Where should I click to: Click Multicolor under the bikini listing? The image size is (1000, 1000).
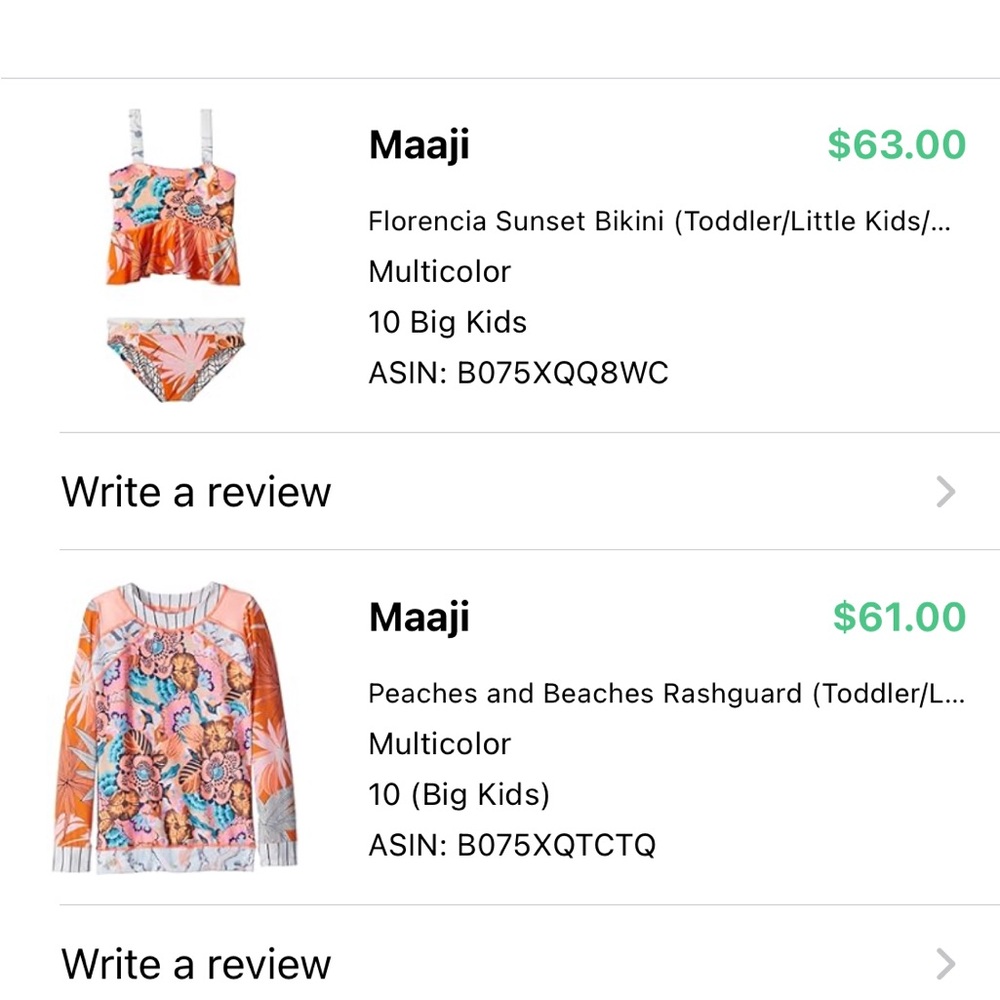[439, 271]
